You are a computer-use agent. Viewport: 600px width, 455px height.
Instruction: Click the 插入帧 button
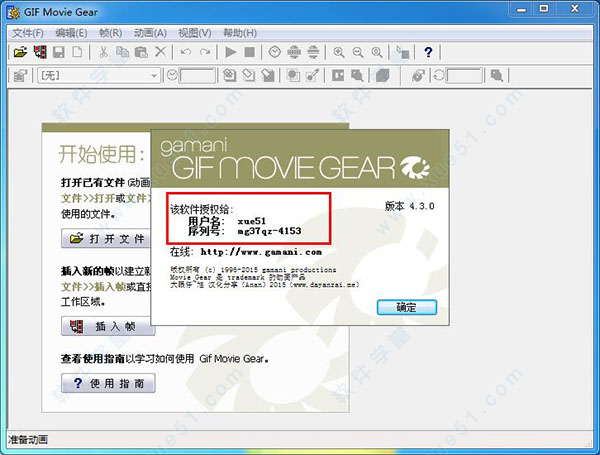(x=108, y=326)
